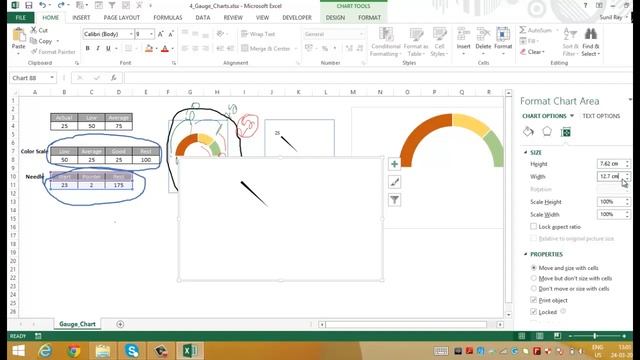The height and width of the screenshot is (360, 640).
Task: Open the number format General dropdown
Action: 361,34
